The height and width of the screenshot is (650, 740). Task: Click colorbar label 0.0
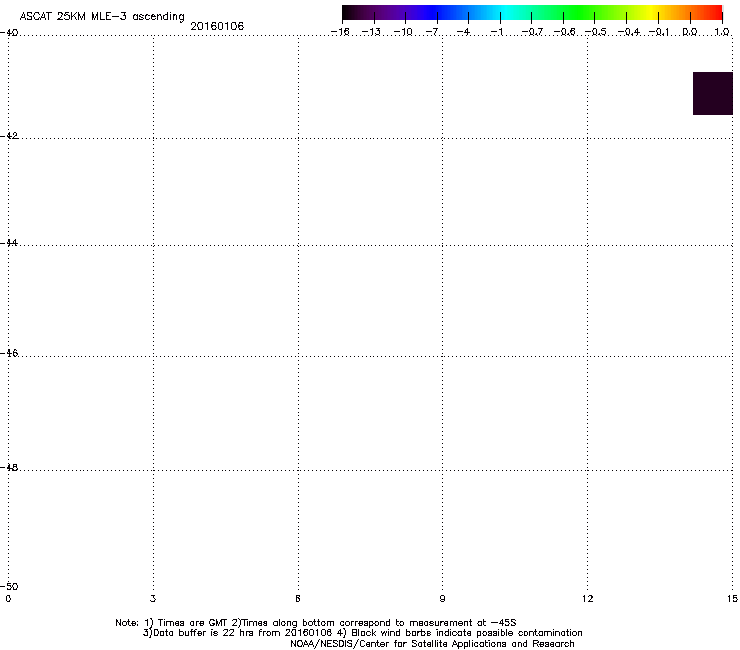coord(690,32)
